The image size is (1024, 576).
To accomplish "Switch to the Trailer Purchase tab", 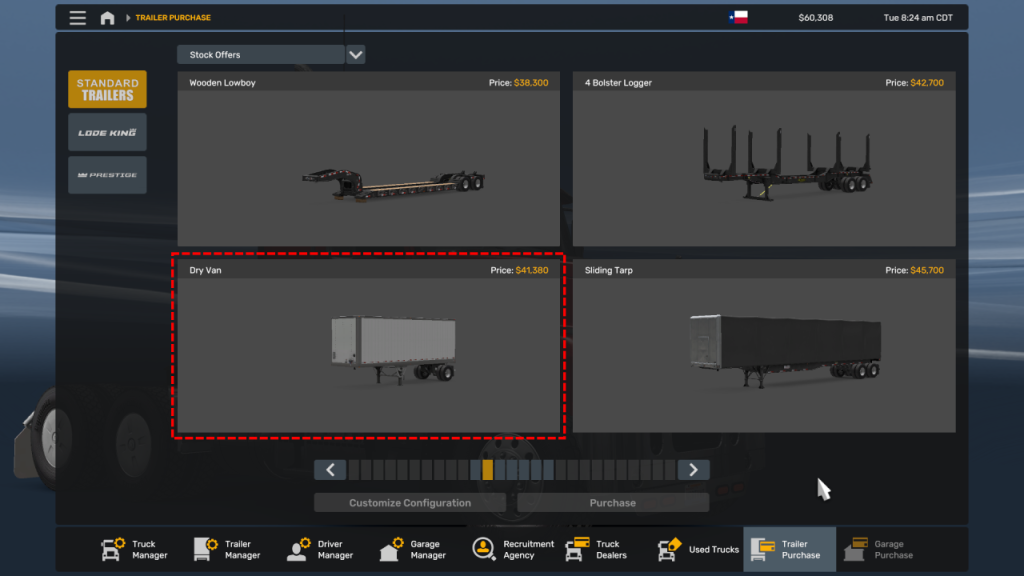I will point(789,549).
